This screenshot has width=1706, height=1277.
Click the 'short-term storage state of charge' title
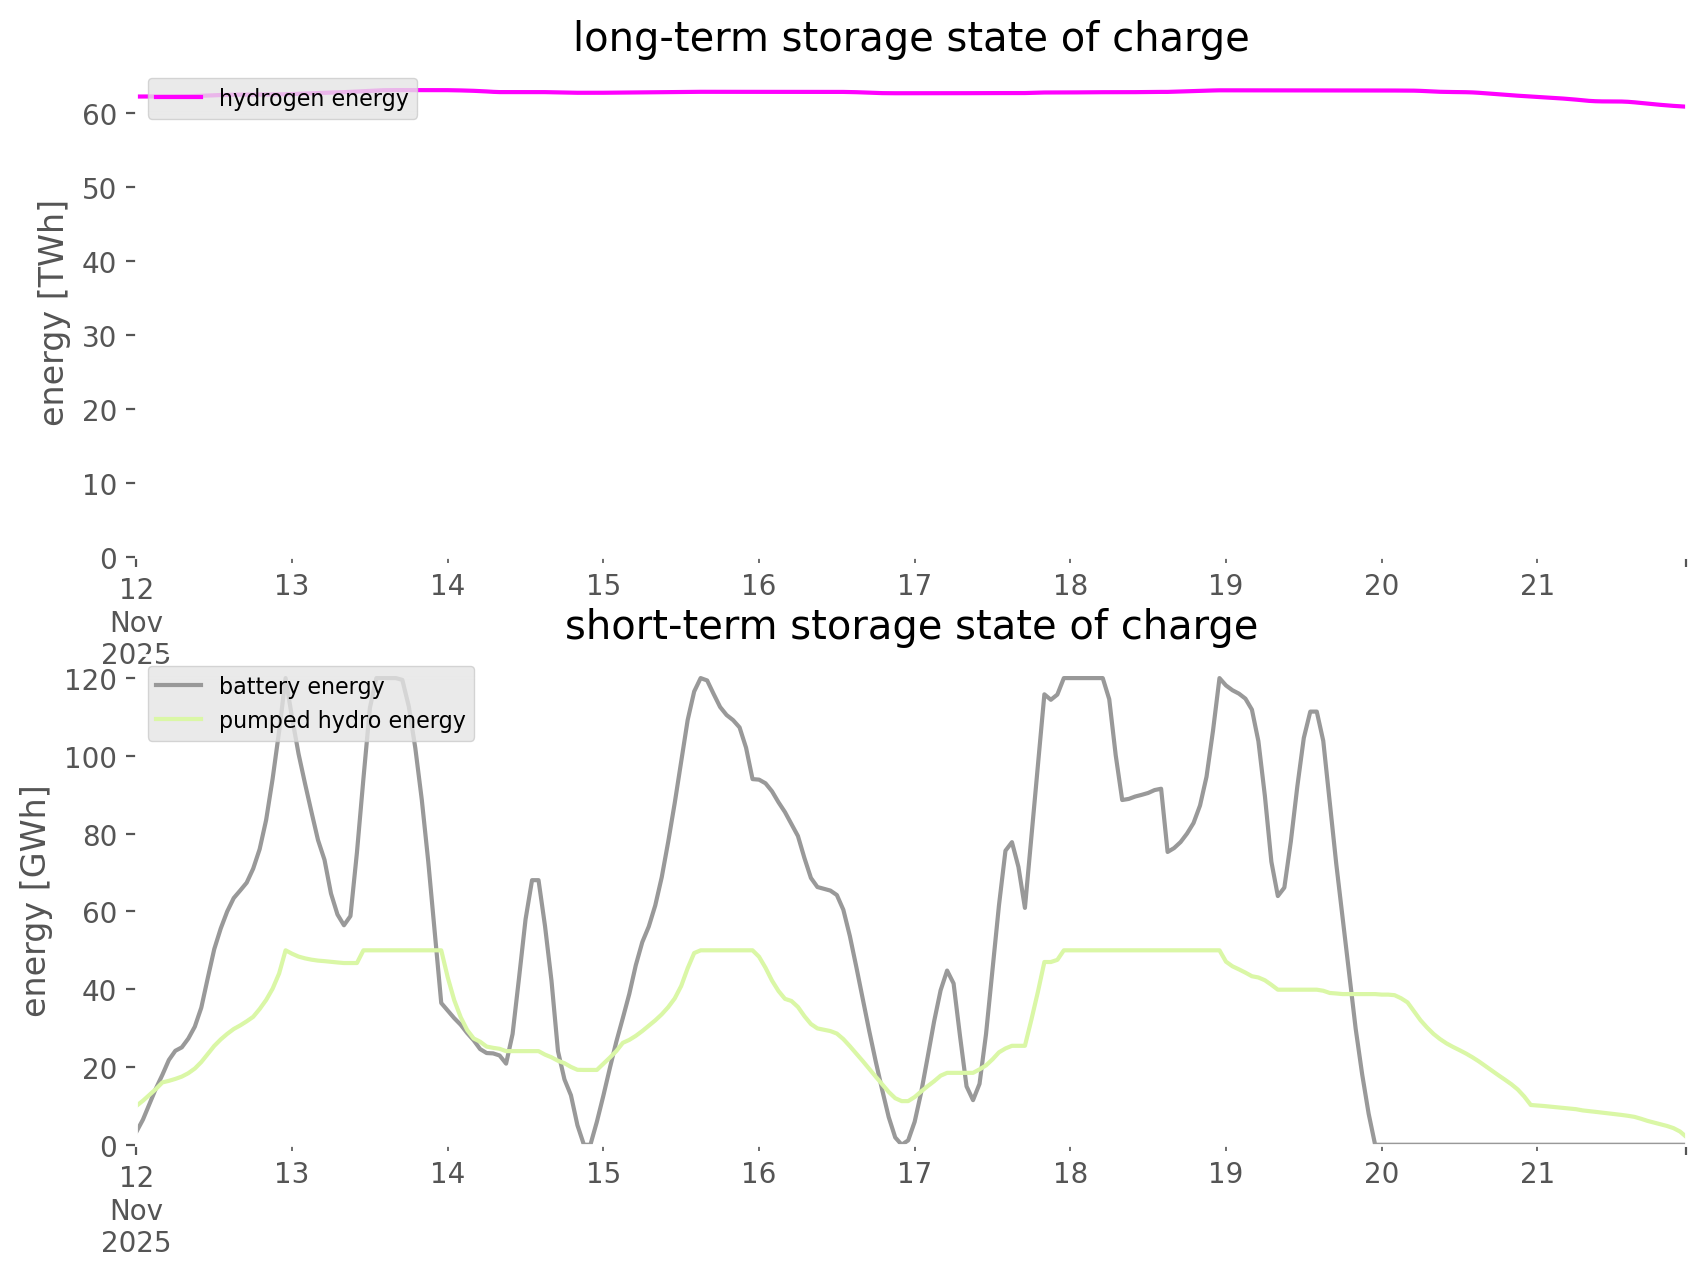pyautogui.click(x=910, y=626)
